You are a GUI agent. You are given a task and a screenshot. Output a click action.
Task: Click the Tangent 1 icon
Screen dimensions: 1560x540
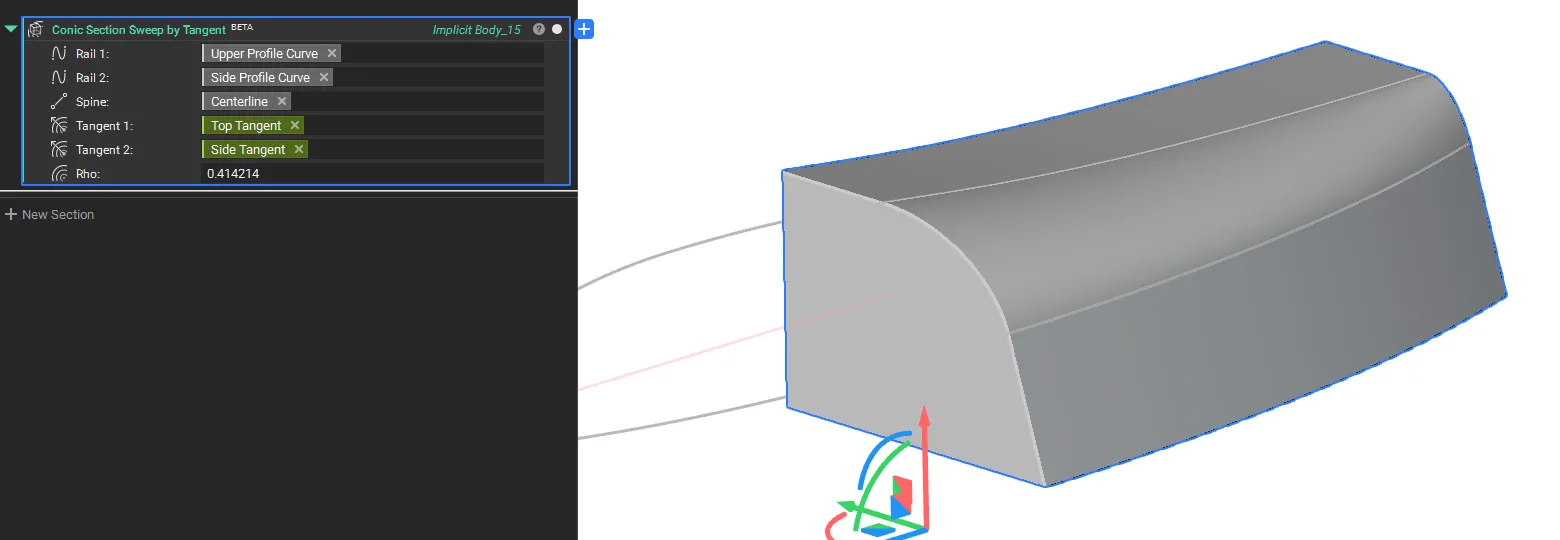pyautogui.click(x=59, y=125)
